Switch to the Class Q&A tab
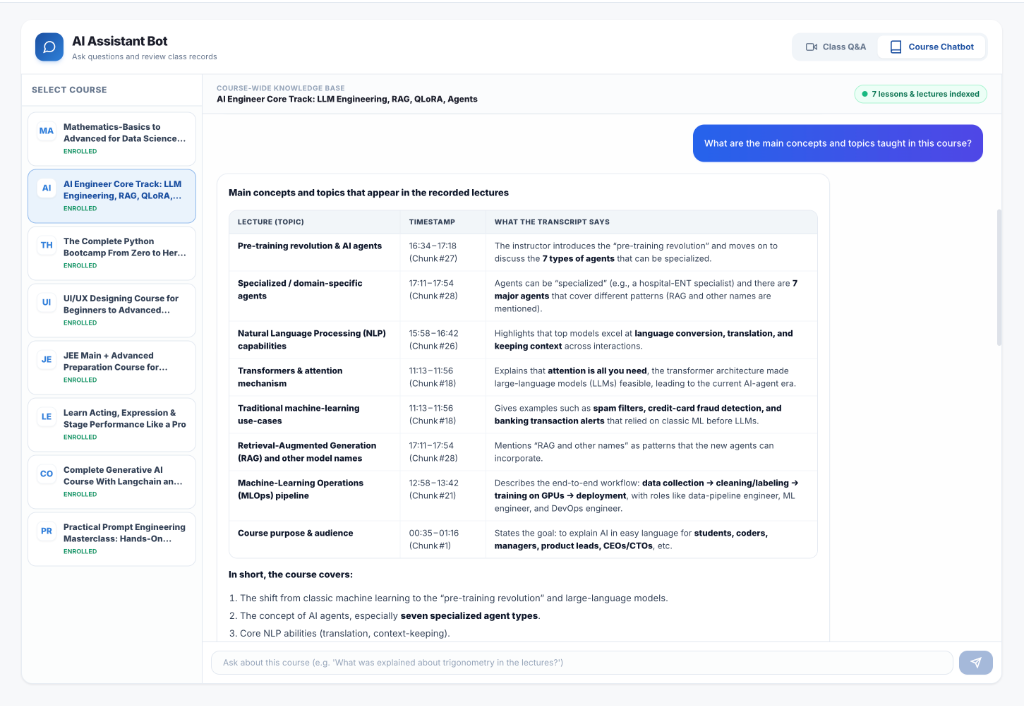 click(835, 47)
